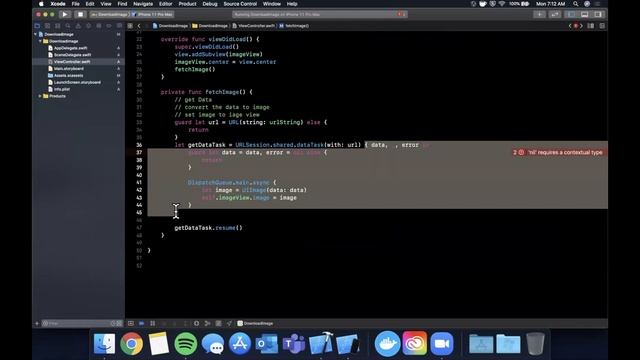Jump to the next issue arrow
The height and width of the screenshot is (360, 640).
click(x=581, y=26)
